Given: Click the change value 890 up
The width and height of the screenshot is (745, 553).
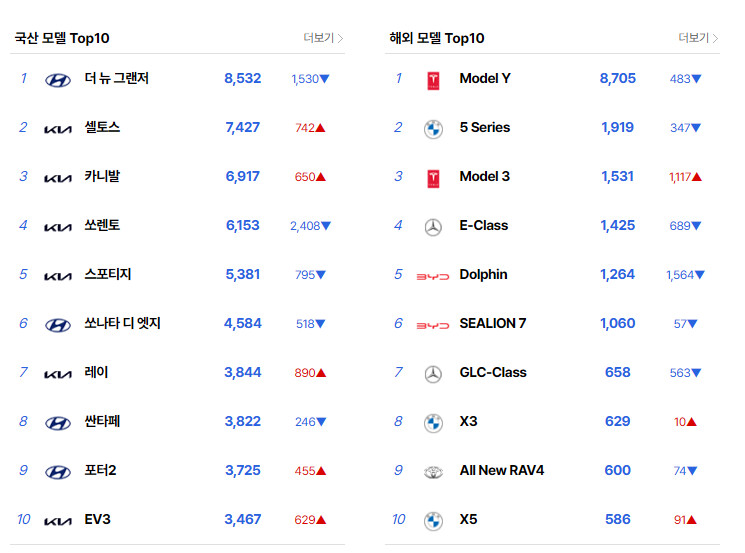Looking at the screenshot, I should click(x=310, y=372).
